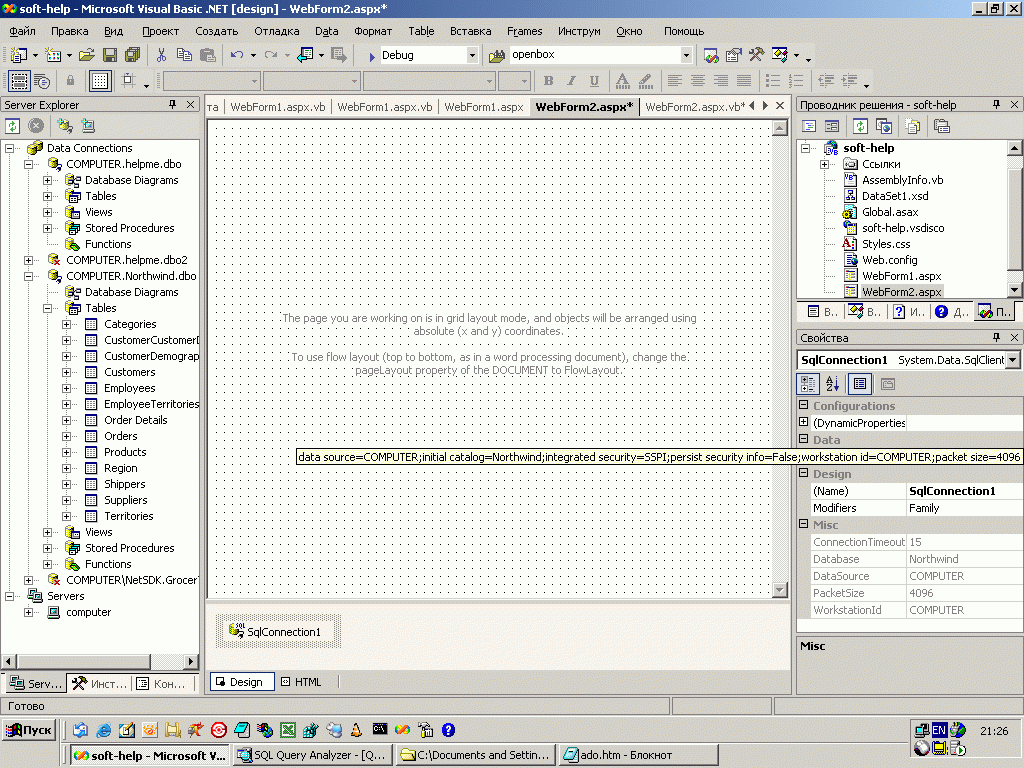Click the Пуск Start button

coord(29,730)
